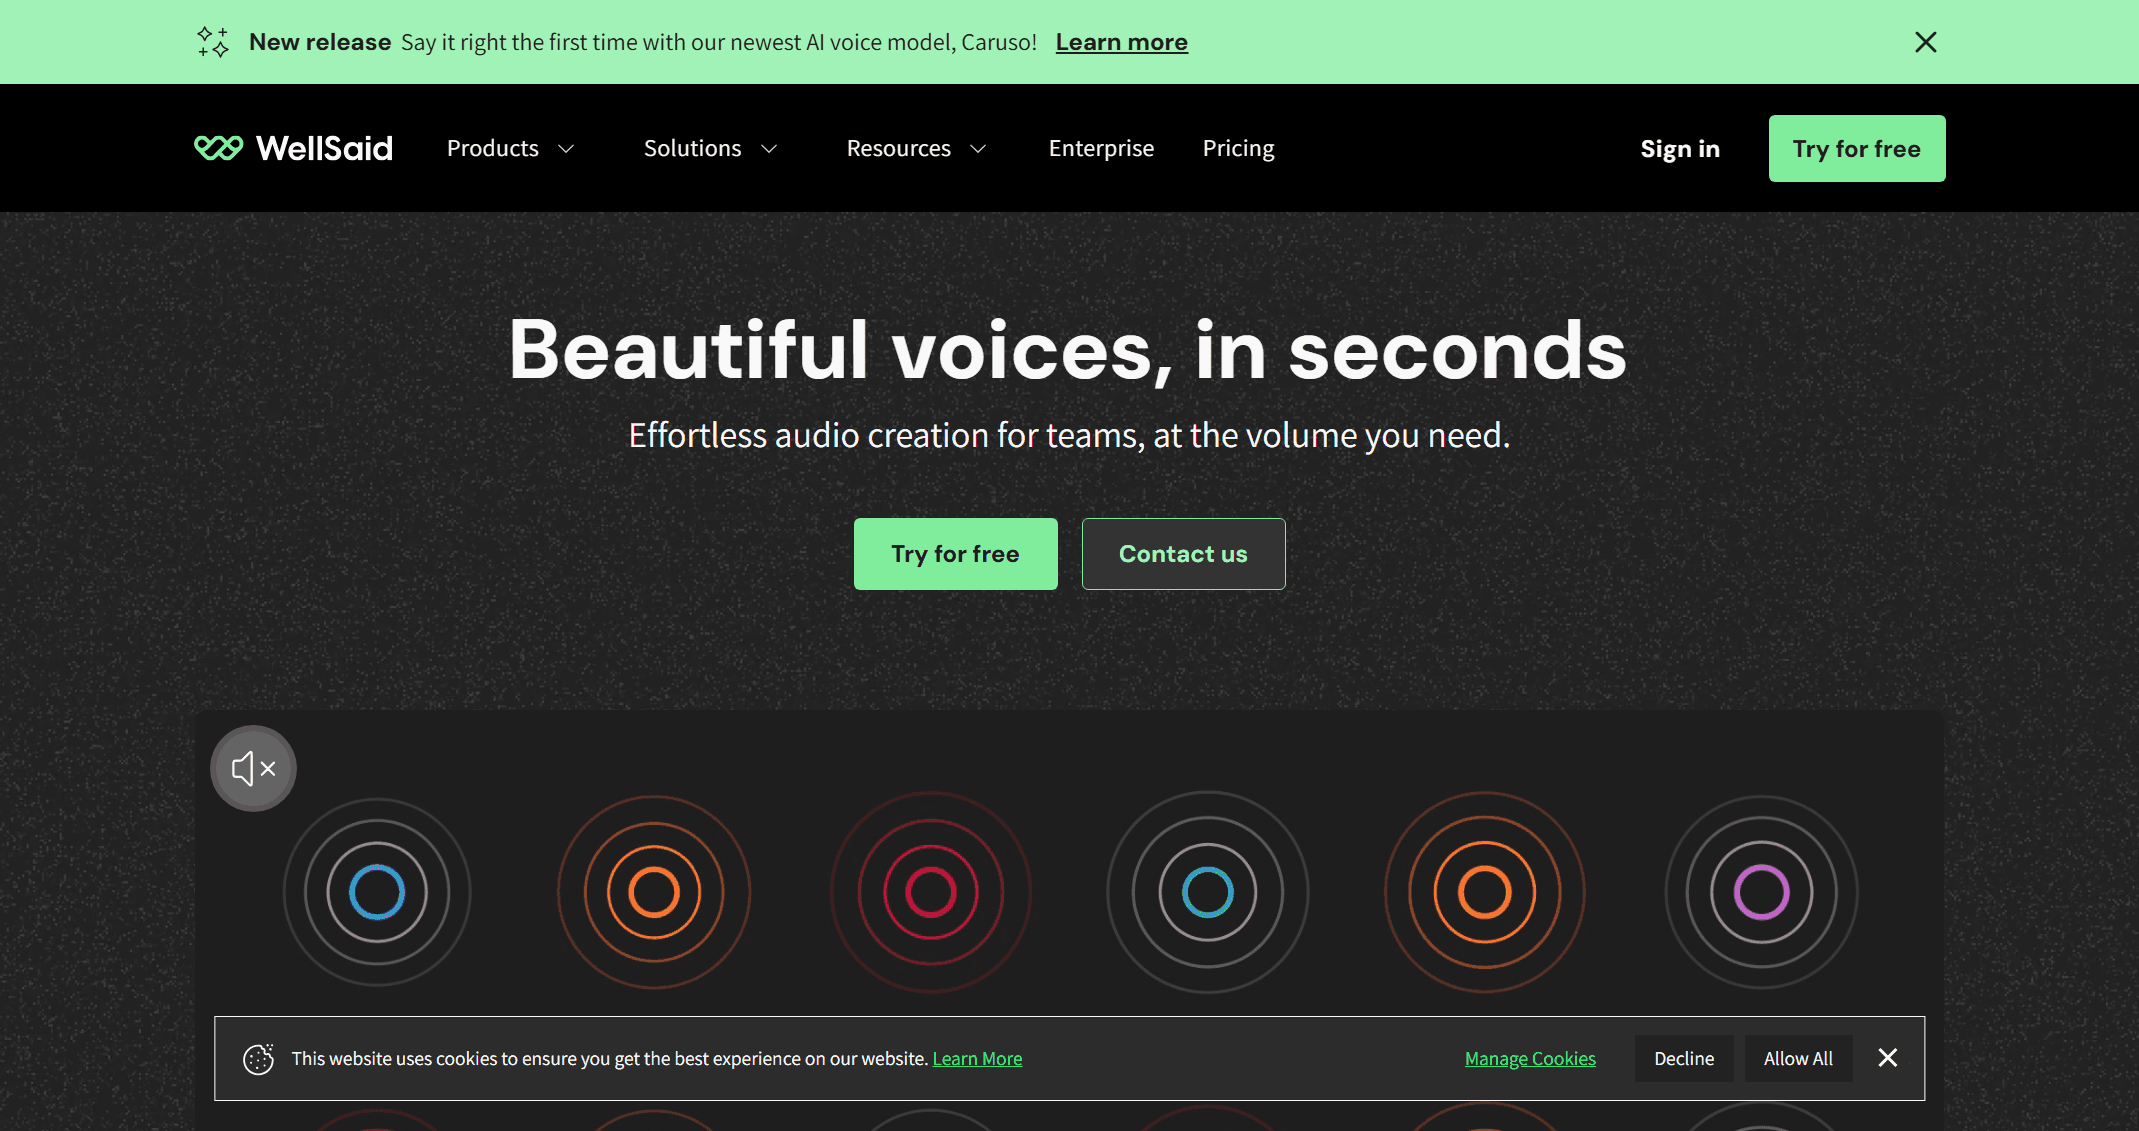Allow all cookies
This screenshot has width=2139, height=1131.
1798,1058
